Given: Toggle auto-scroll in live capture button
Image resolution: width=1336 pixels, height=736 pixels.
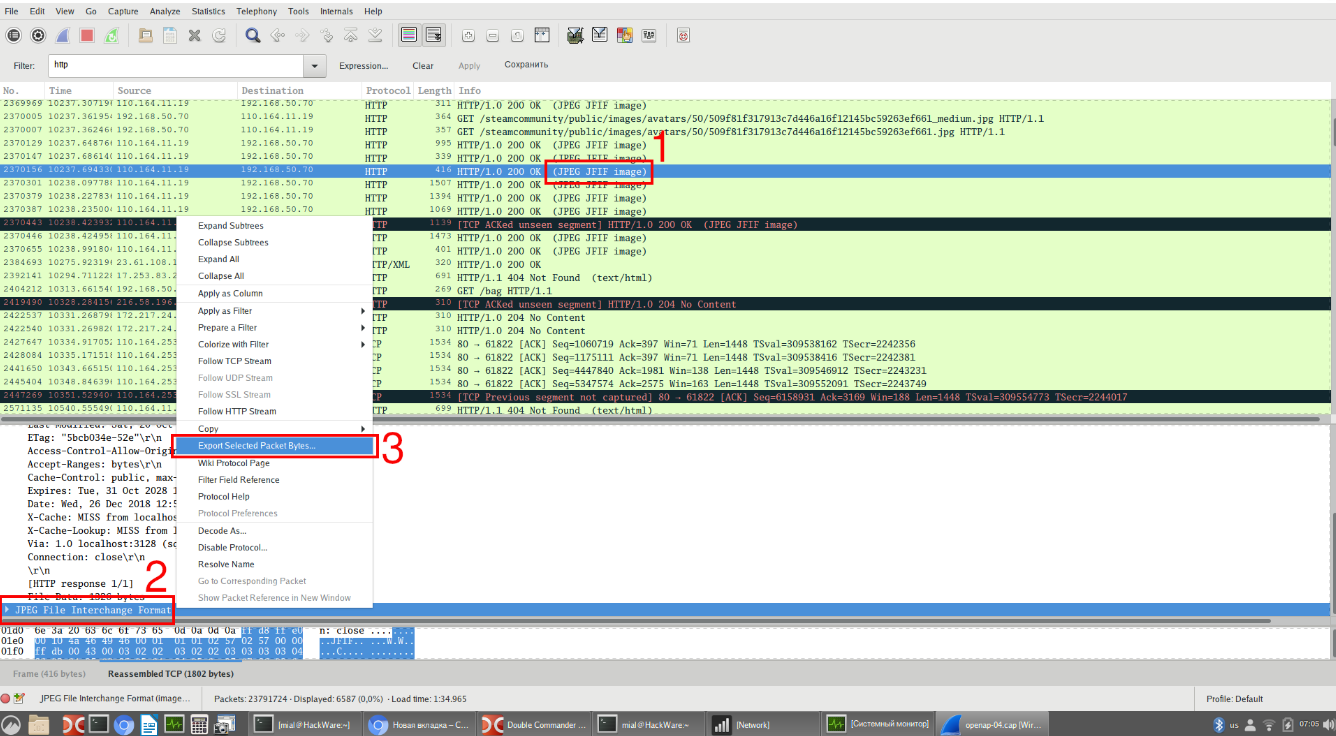Looking at the screenshot, I should click(434, 35).
